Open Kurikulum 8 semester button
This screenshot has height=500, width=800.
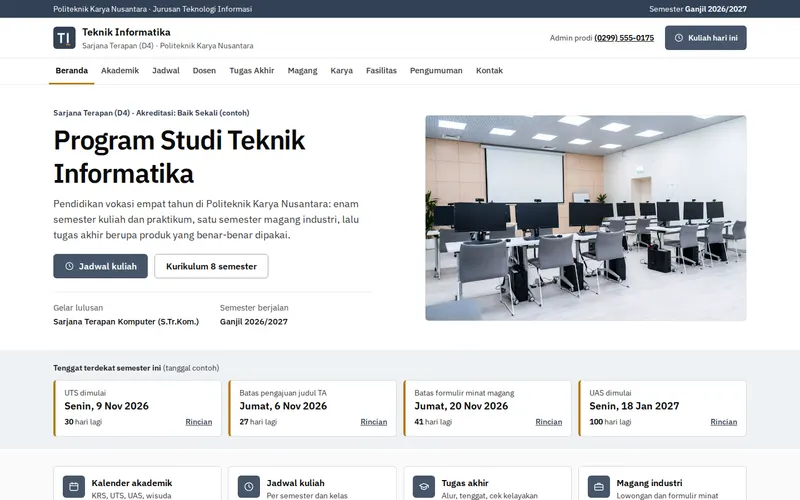(x=211, y=266)
